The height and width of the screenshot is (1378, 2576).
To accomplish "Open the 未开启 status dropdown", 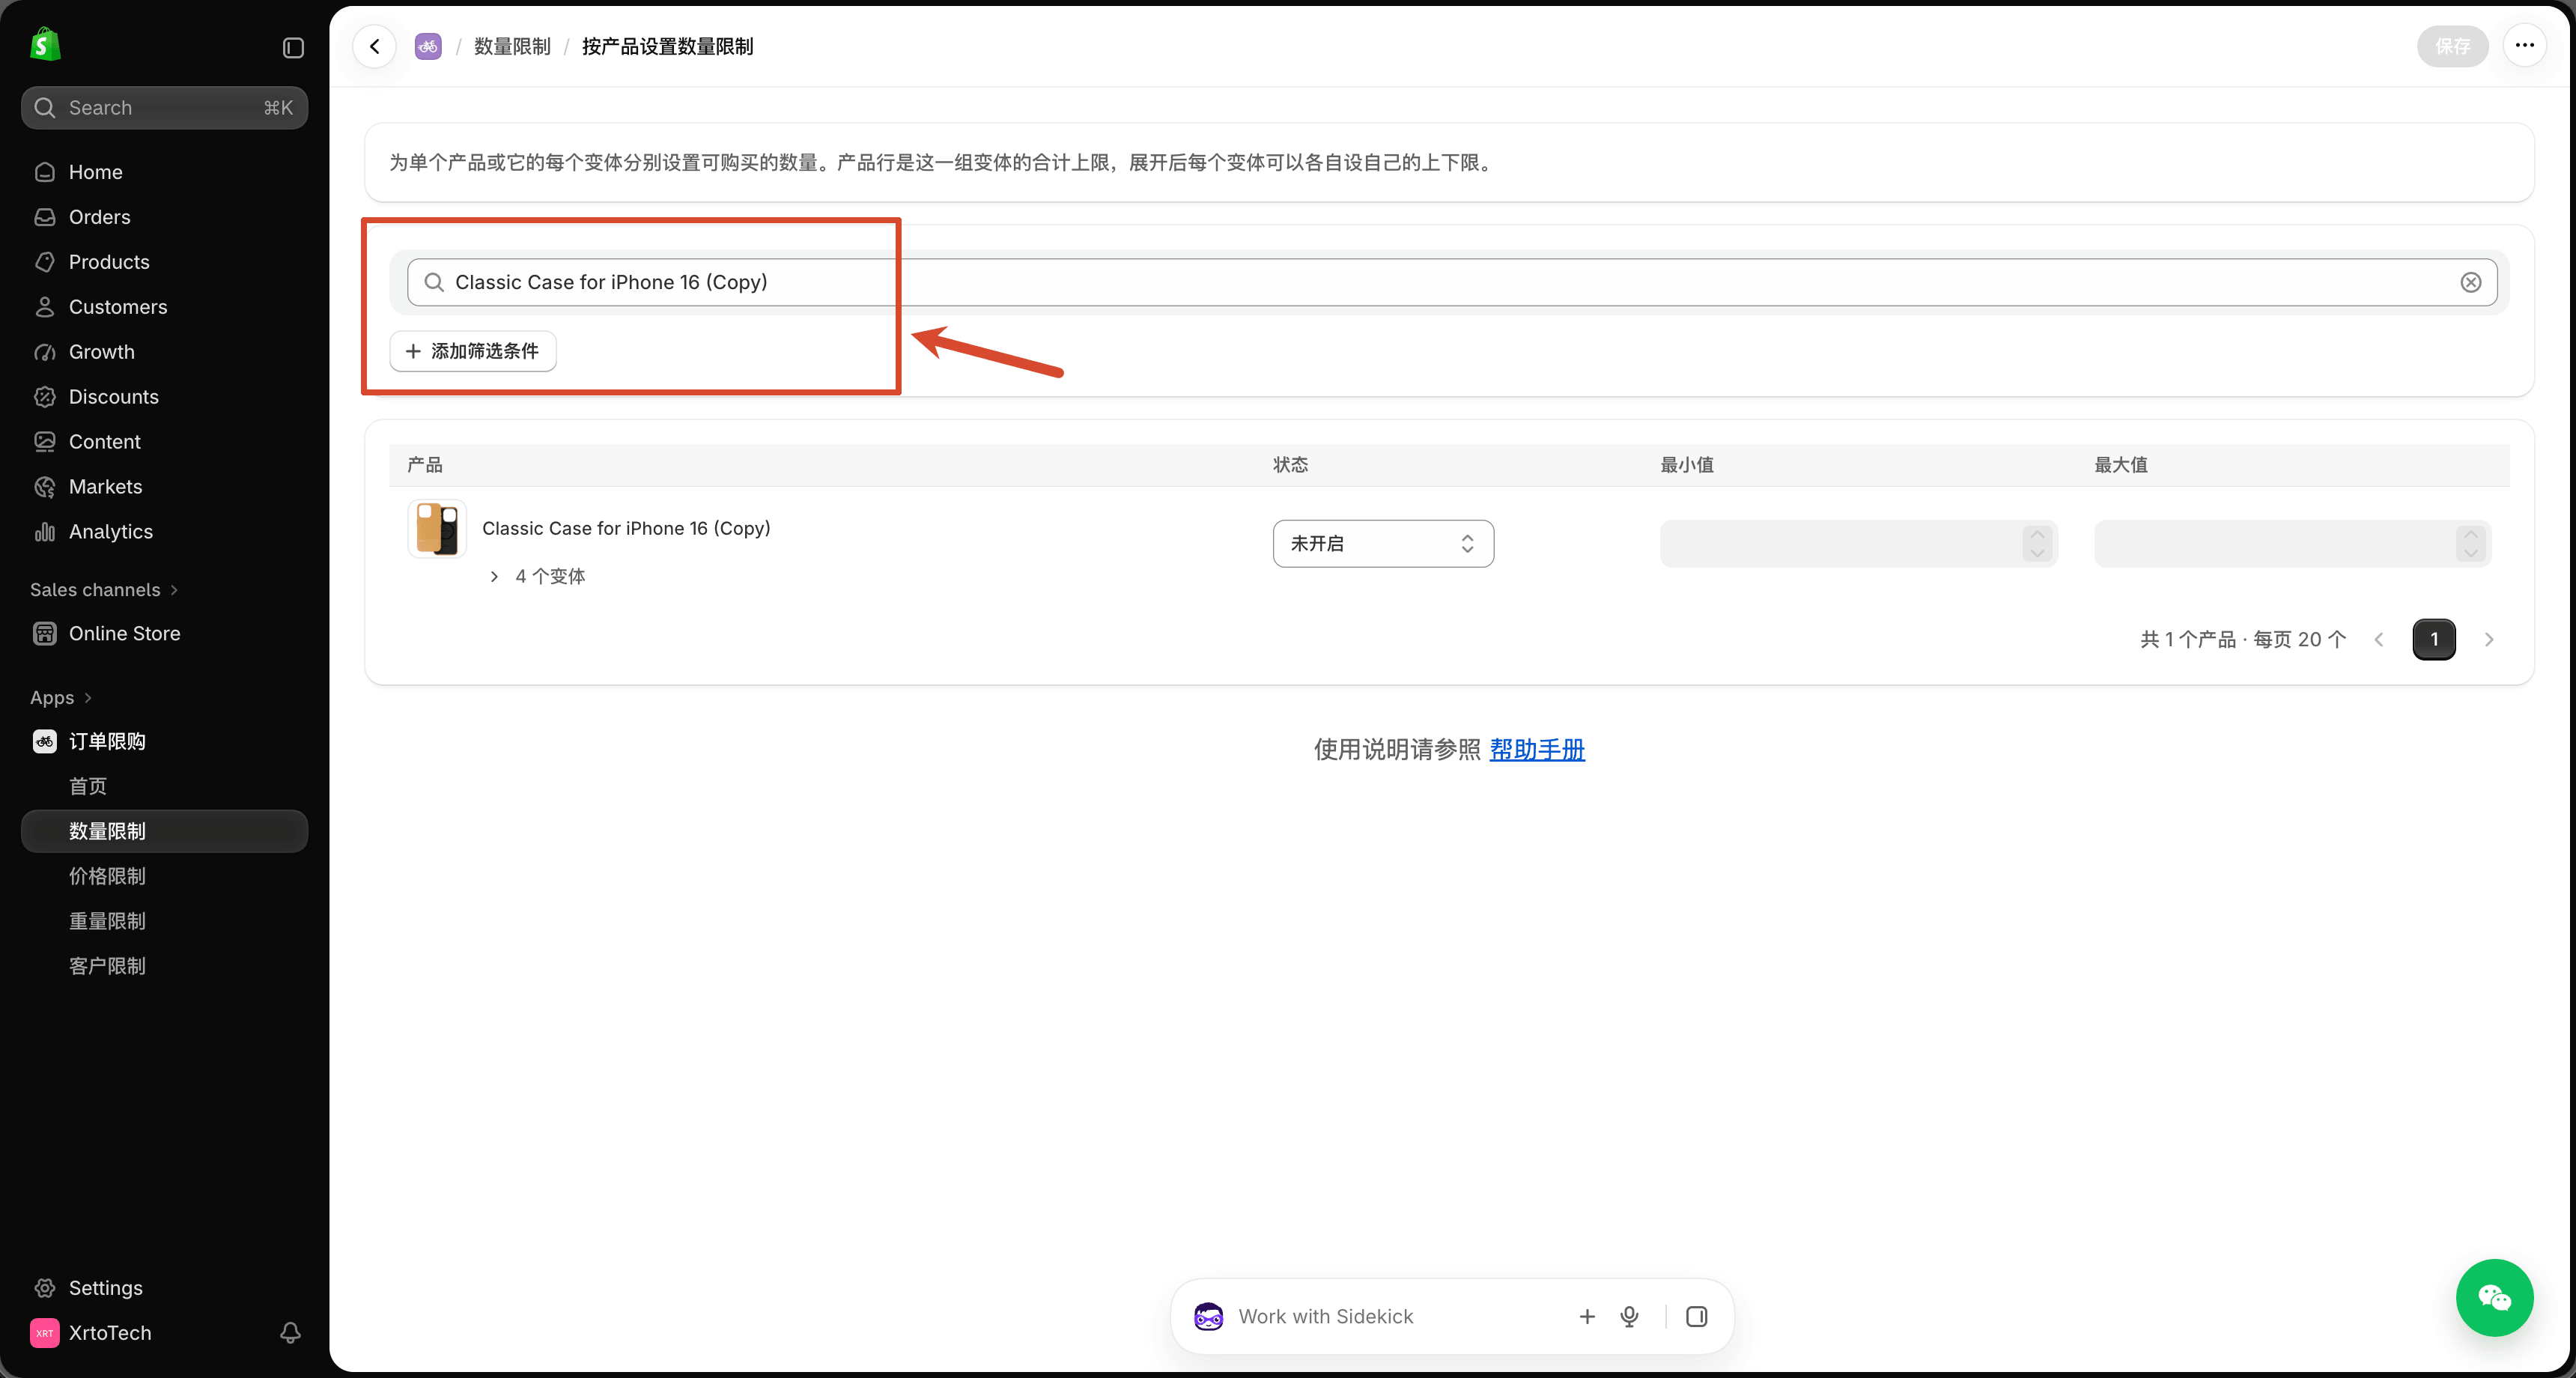I will click(1383, 543).
